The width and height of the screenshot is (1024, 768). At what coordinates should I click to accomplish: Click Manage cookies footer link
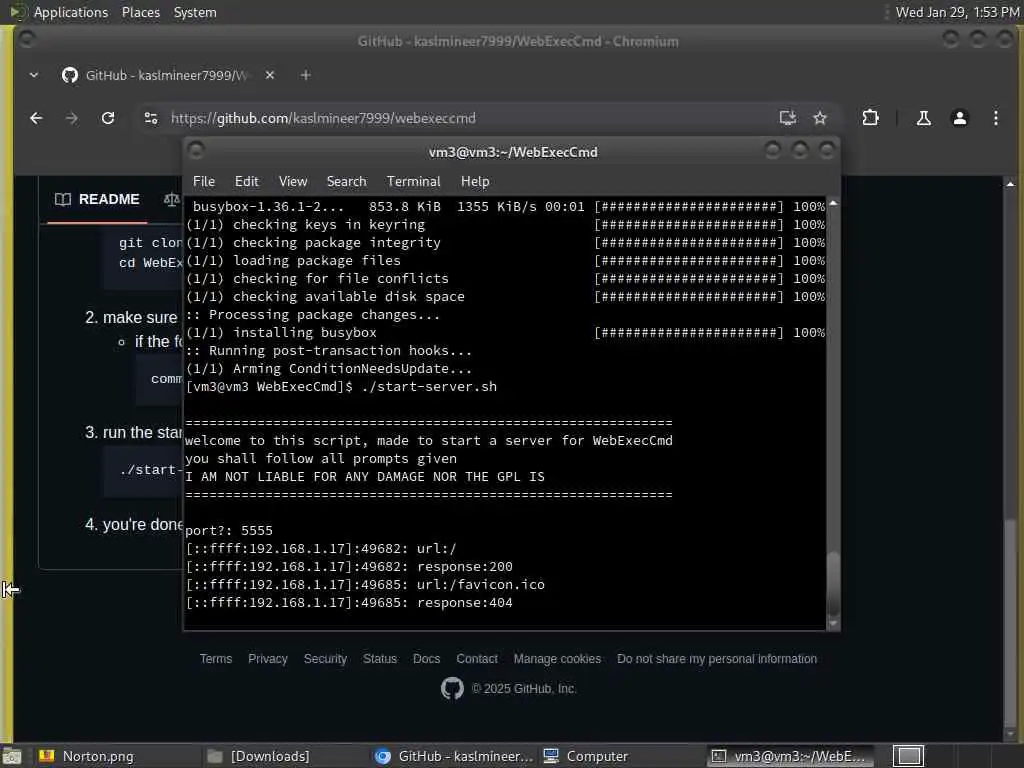point(557,659)
